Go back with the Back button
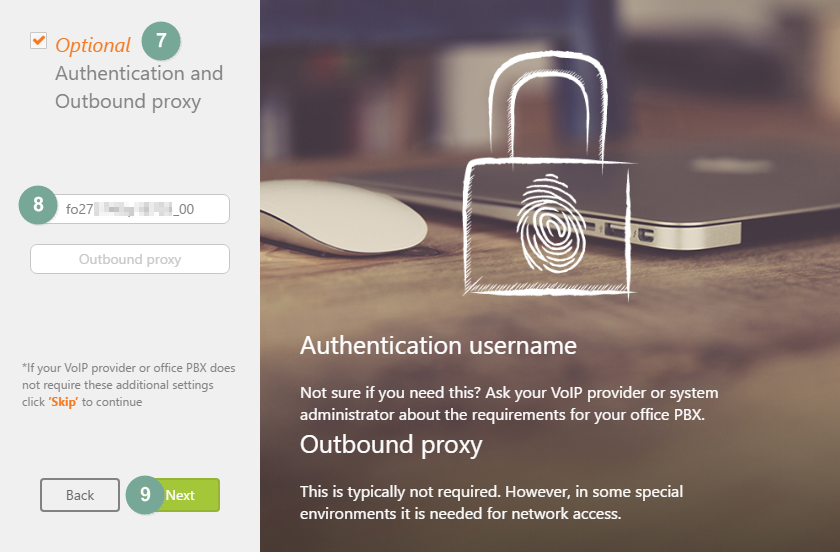Screen dimensions: 840x552 (x=80, y=495)
